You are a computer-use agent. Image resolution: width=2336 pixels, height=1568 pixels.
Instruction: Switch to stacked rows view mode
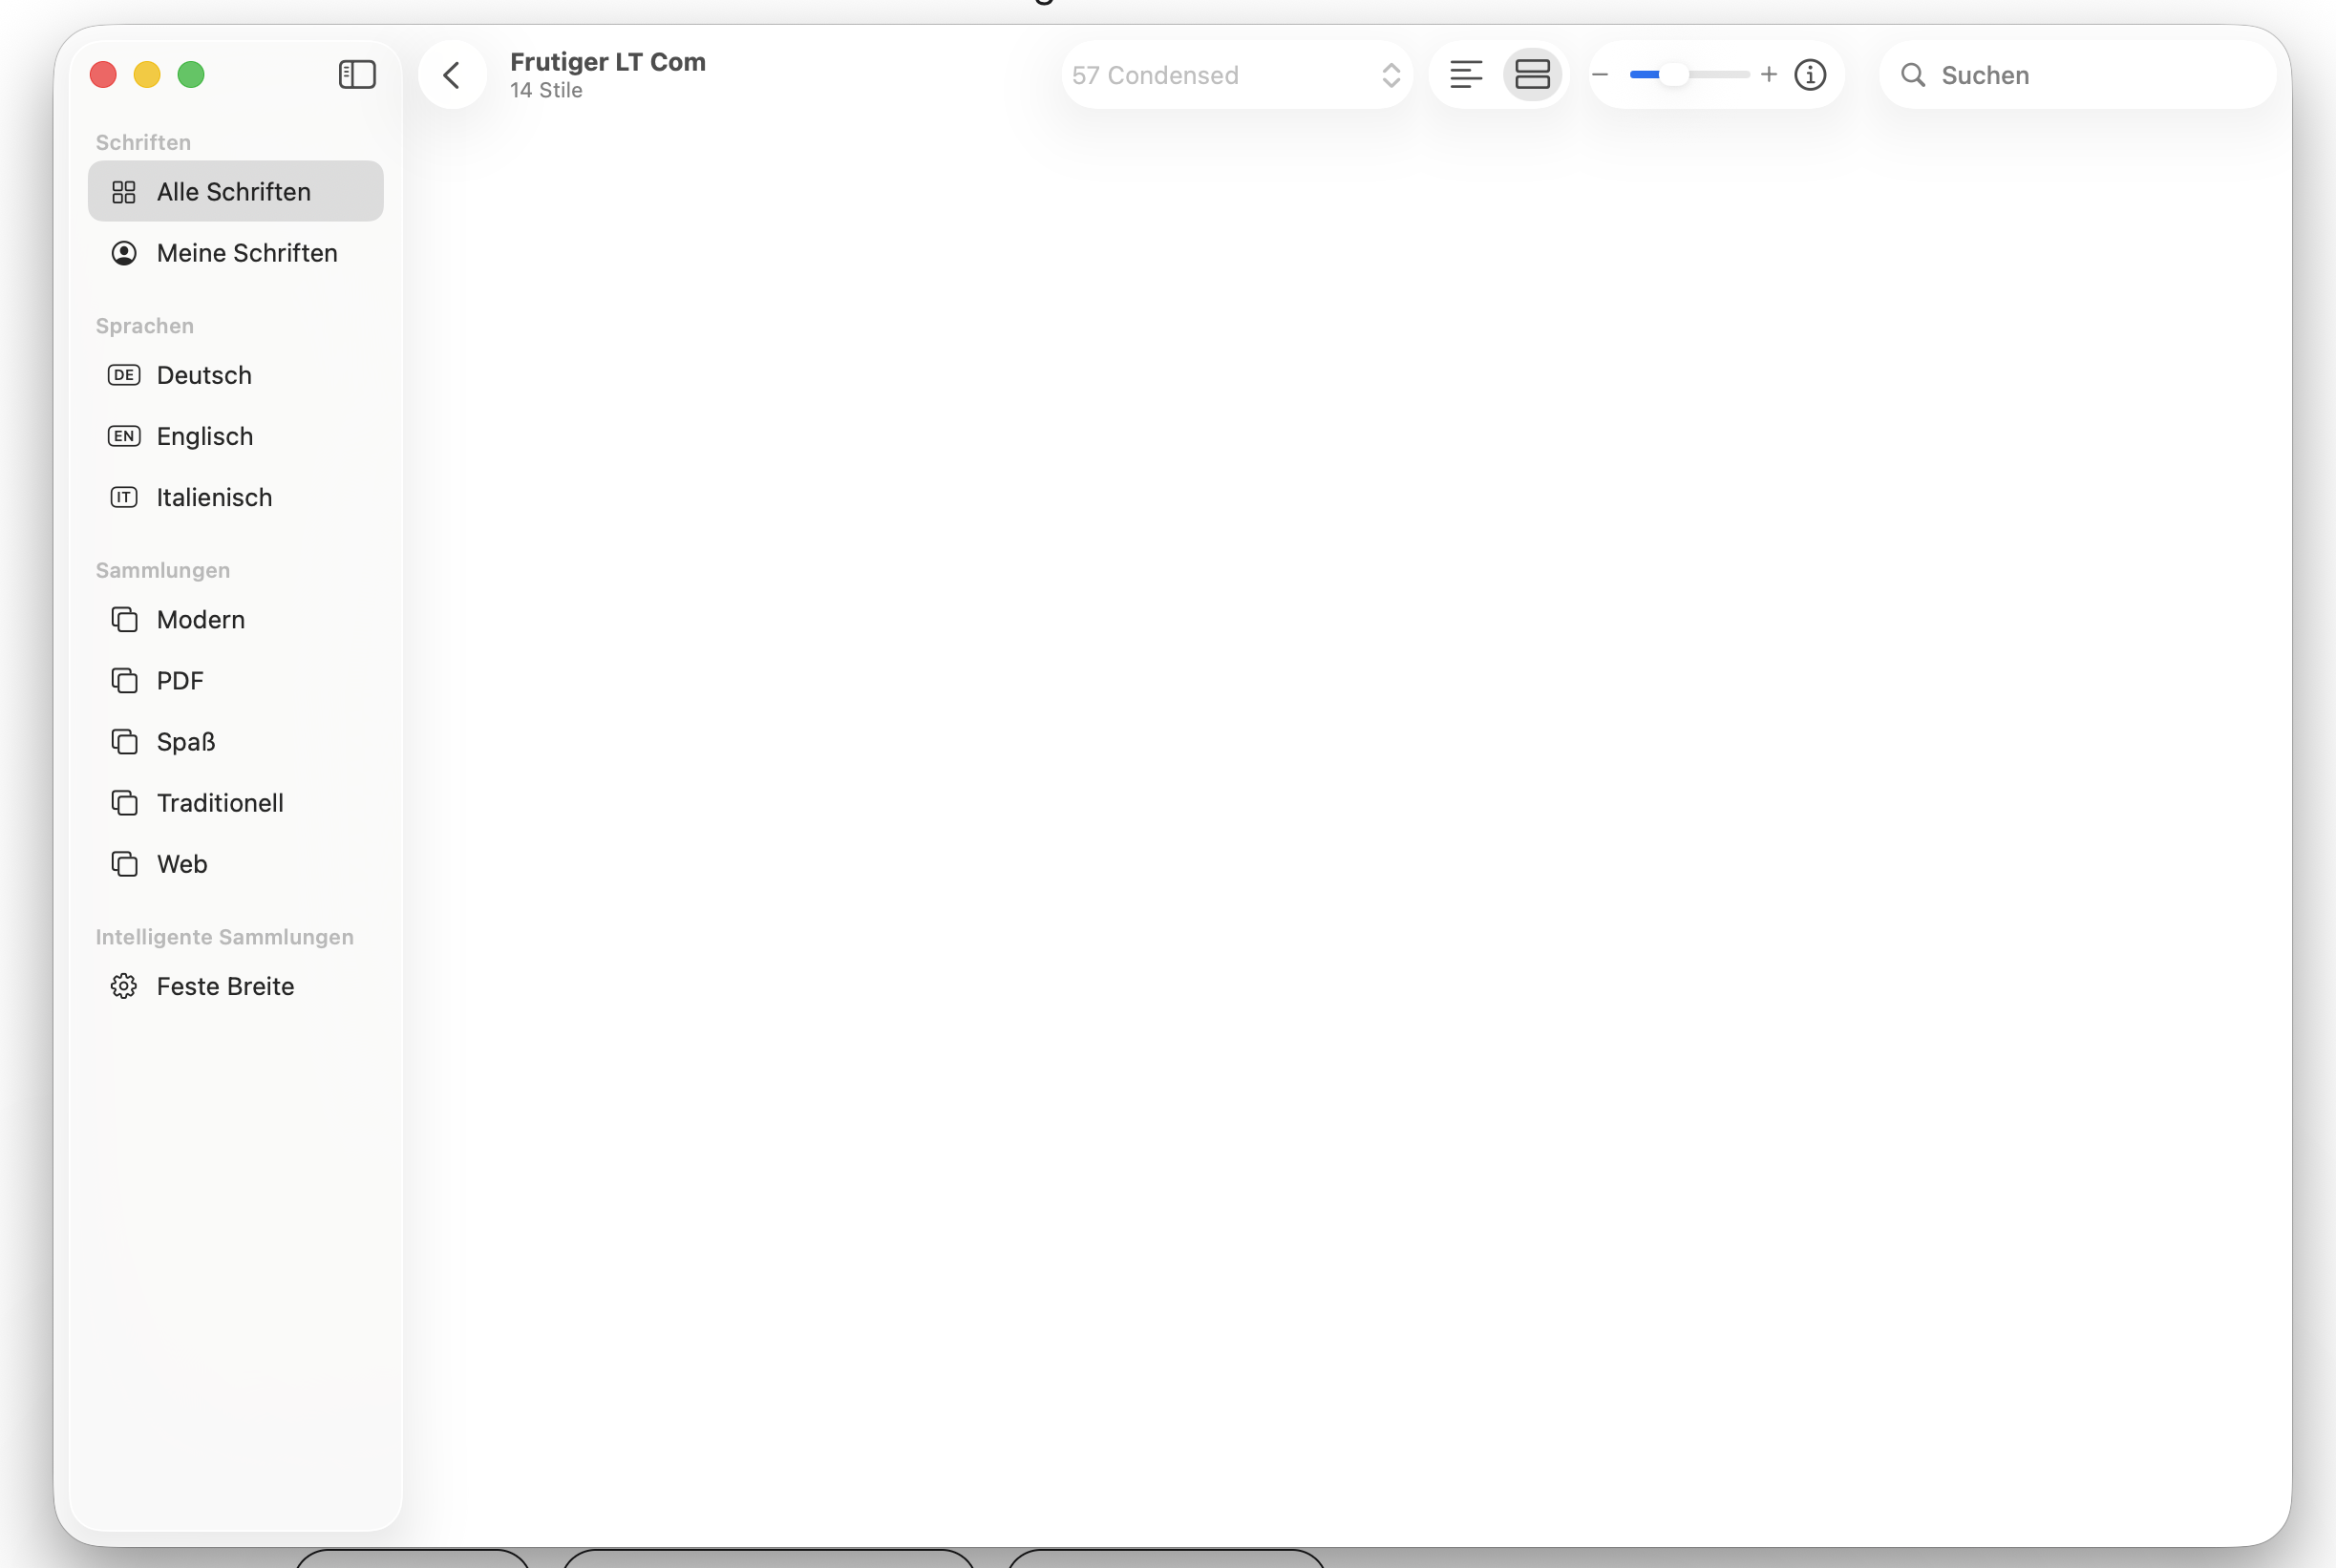point(1532,75)
